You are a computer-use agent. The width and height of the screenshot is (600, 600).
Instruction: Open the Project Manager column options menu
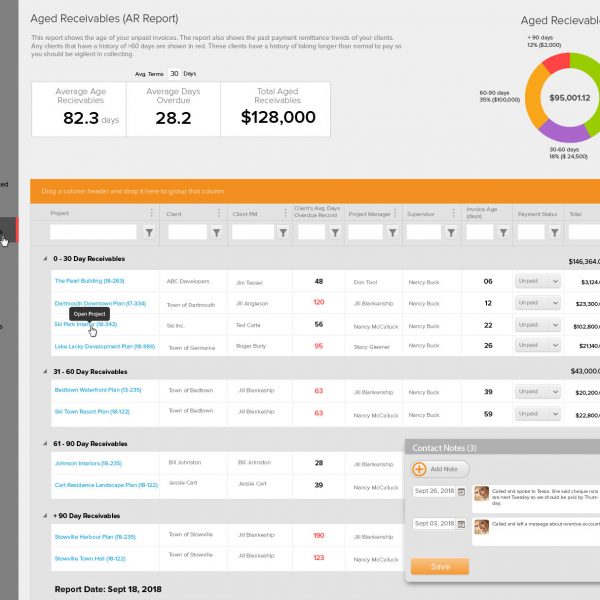tap(395, 213)
